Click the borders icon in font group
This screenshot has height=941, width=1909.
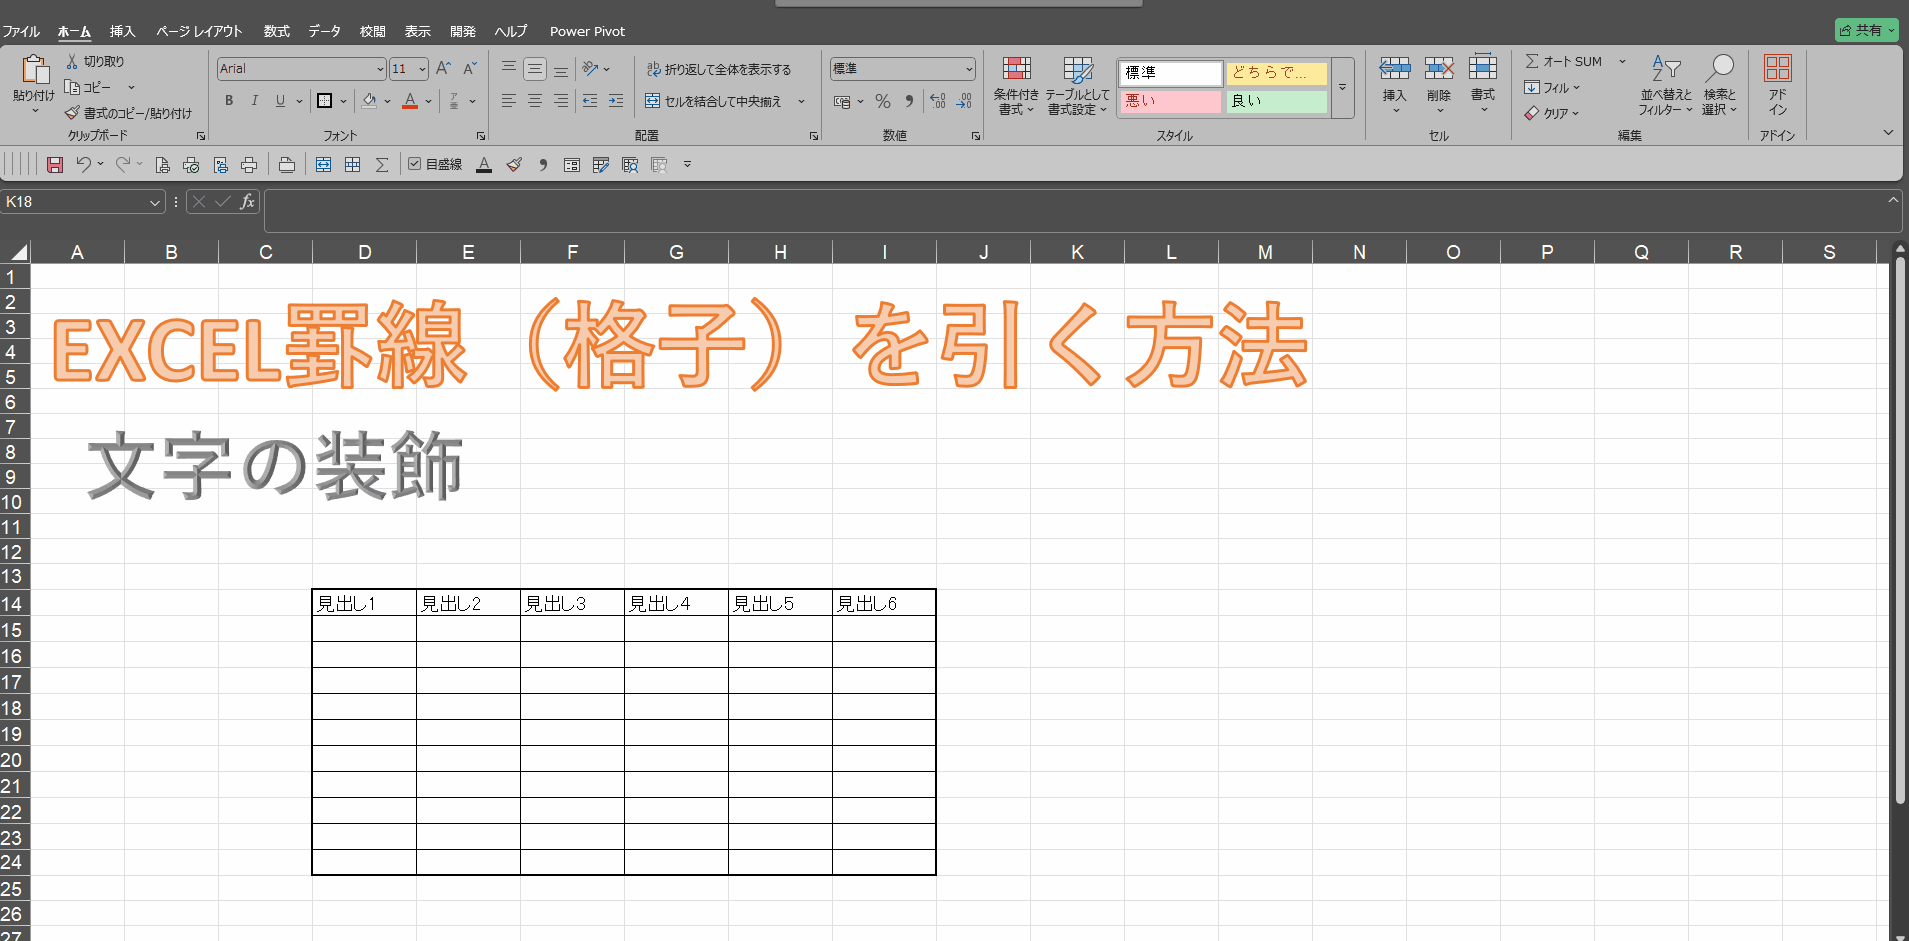(324, 101)
